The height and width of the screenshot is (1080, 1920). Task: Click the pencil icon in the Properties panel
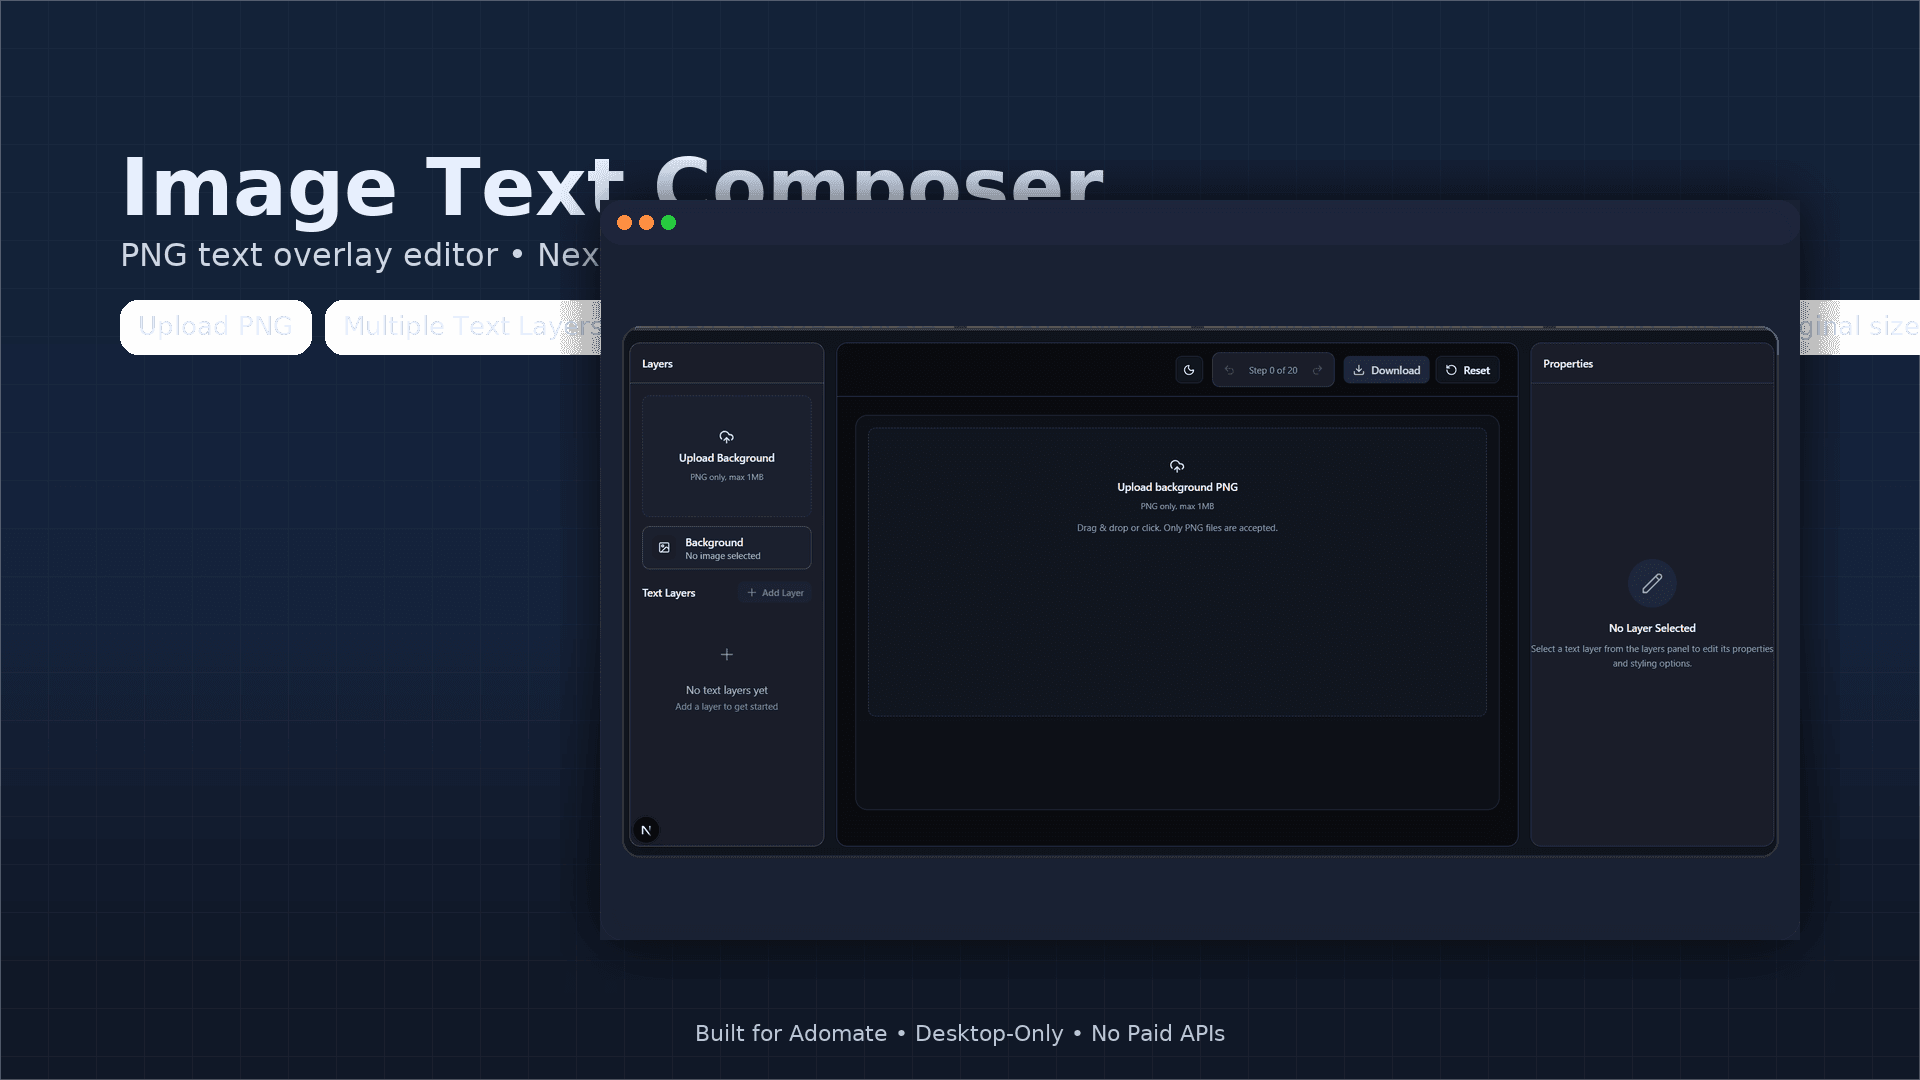tap(1651, 583)
